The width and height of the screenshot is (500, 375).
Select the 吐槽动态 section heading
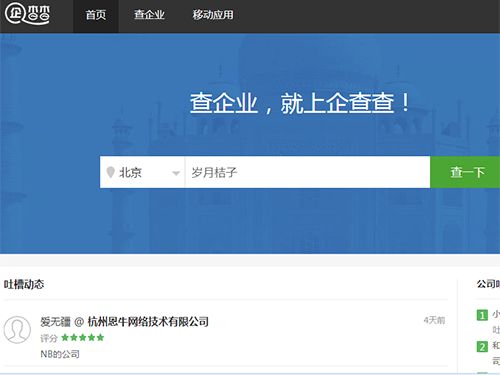click(24, 284)
